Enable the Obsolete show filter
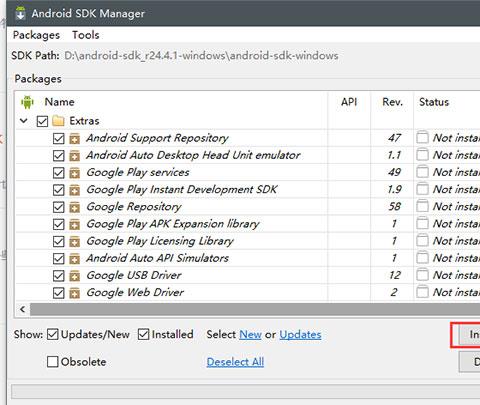The image size is (480, 405). pyautogui.click(x=53, y=362)
